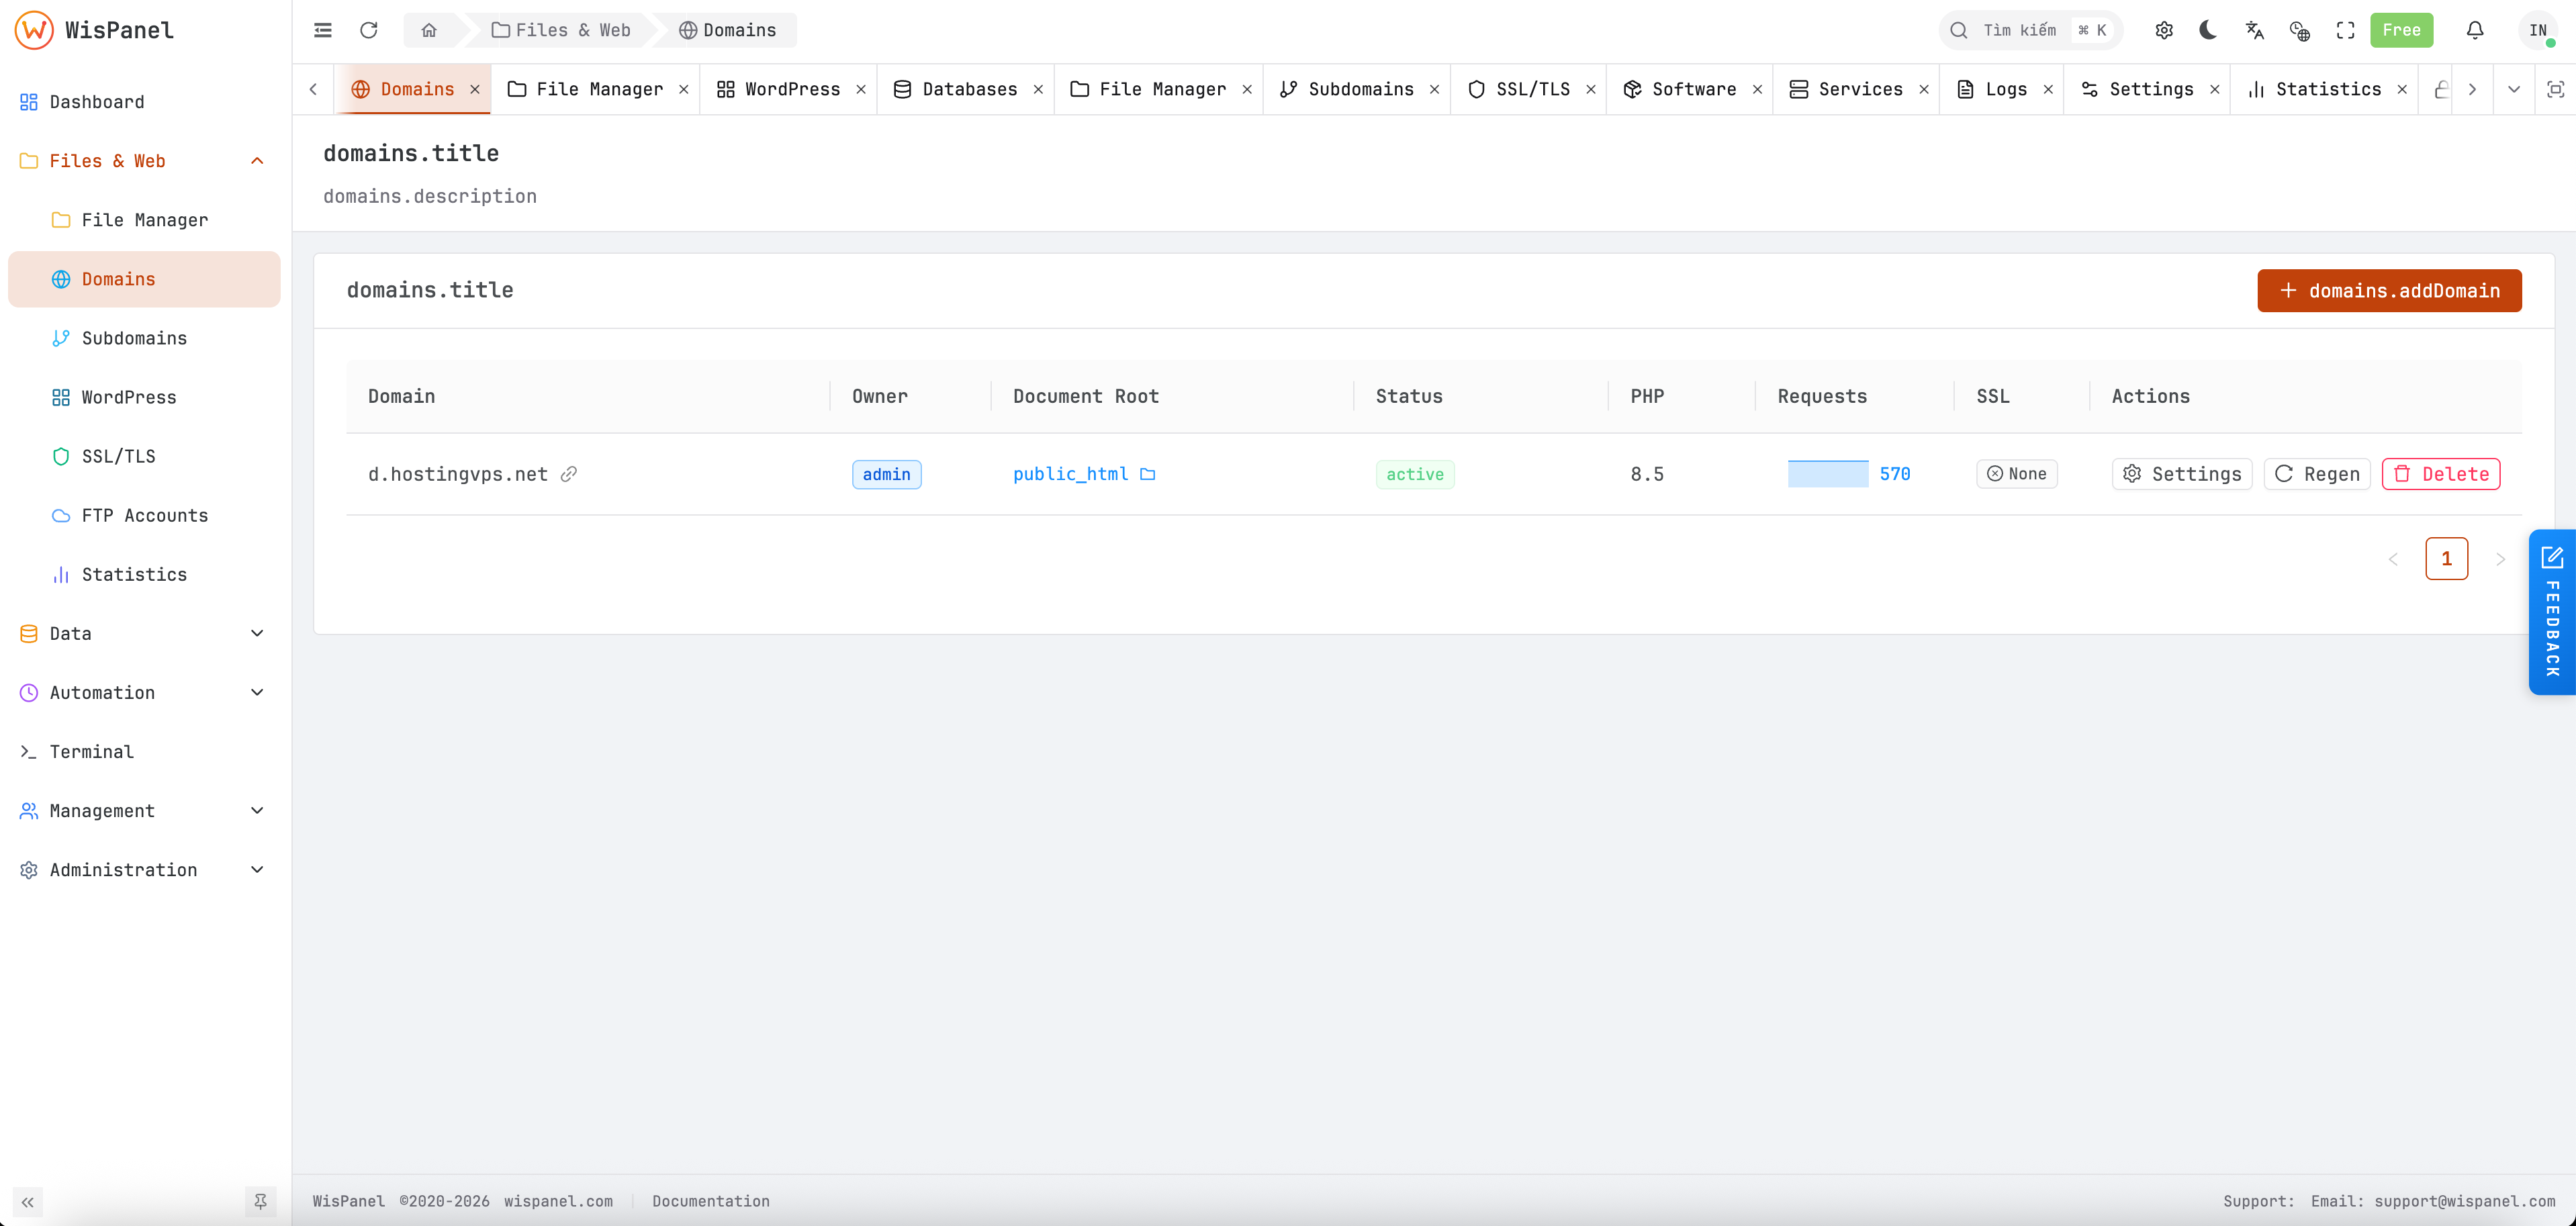Reload the page with the refresh icon

click(x=369, y=30)
